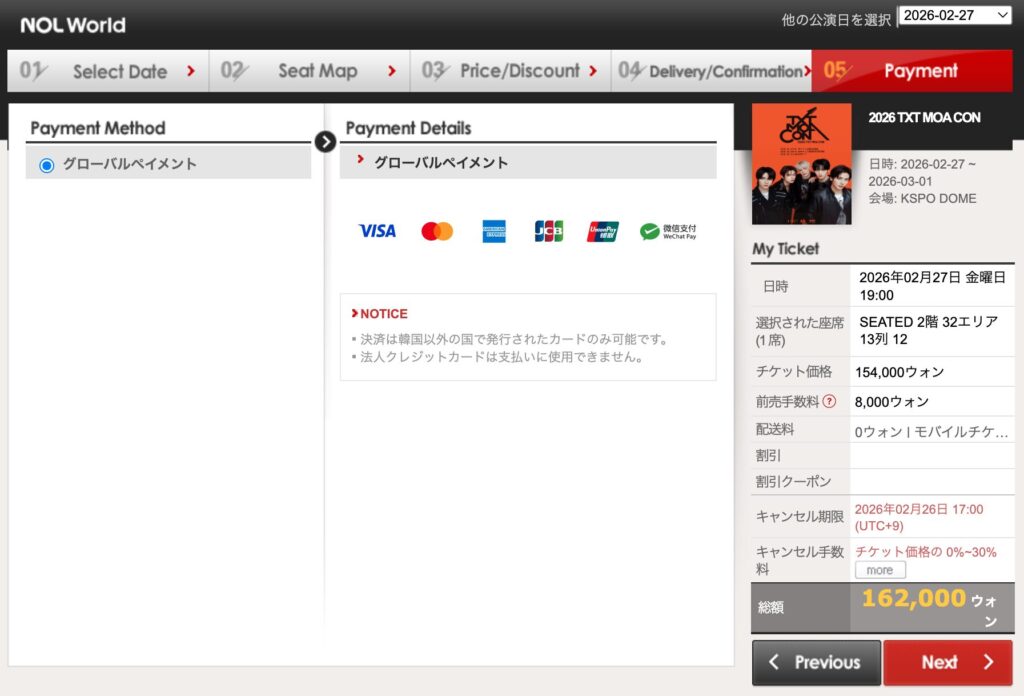Click the round arrow icon beside Payment Details
The width and height of the screenshot is (1024, 696).
click(325, 141)
